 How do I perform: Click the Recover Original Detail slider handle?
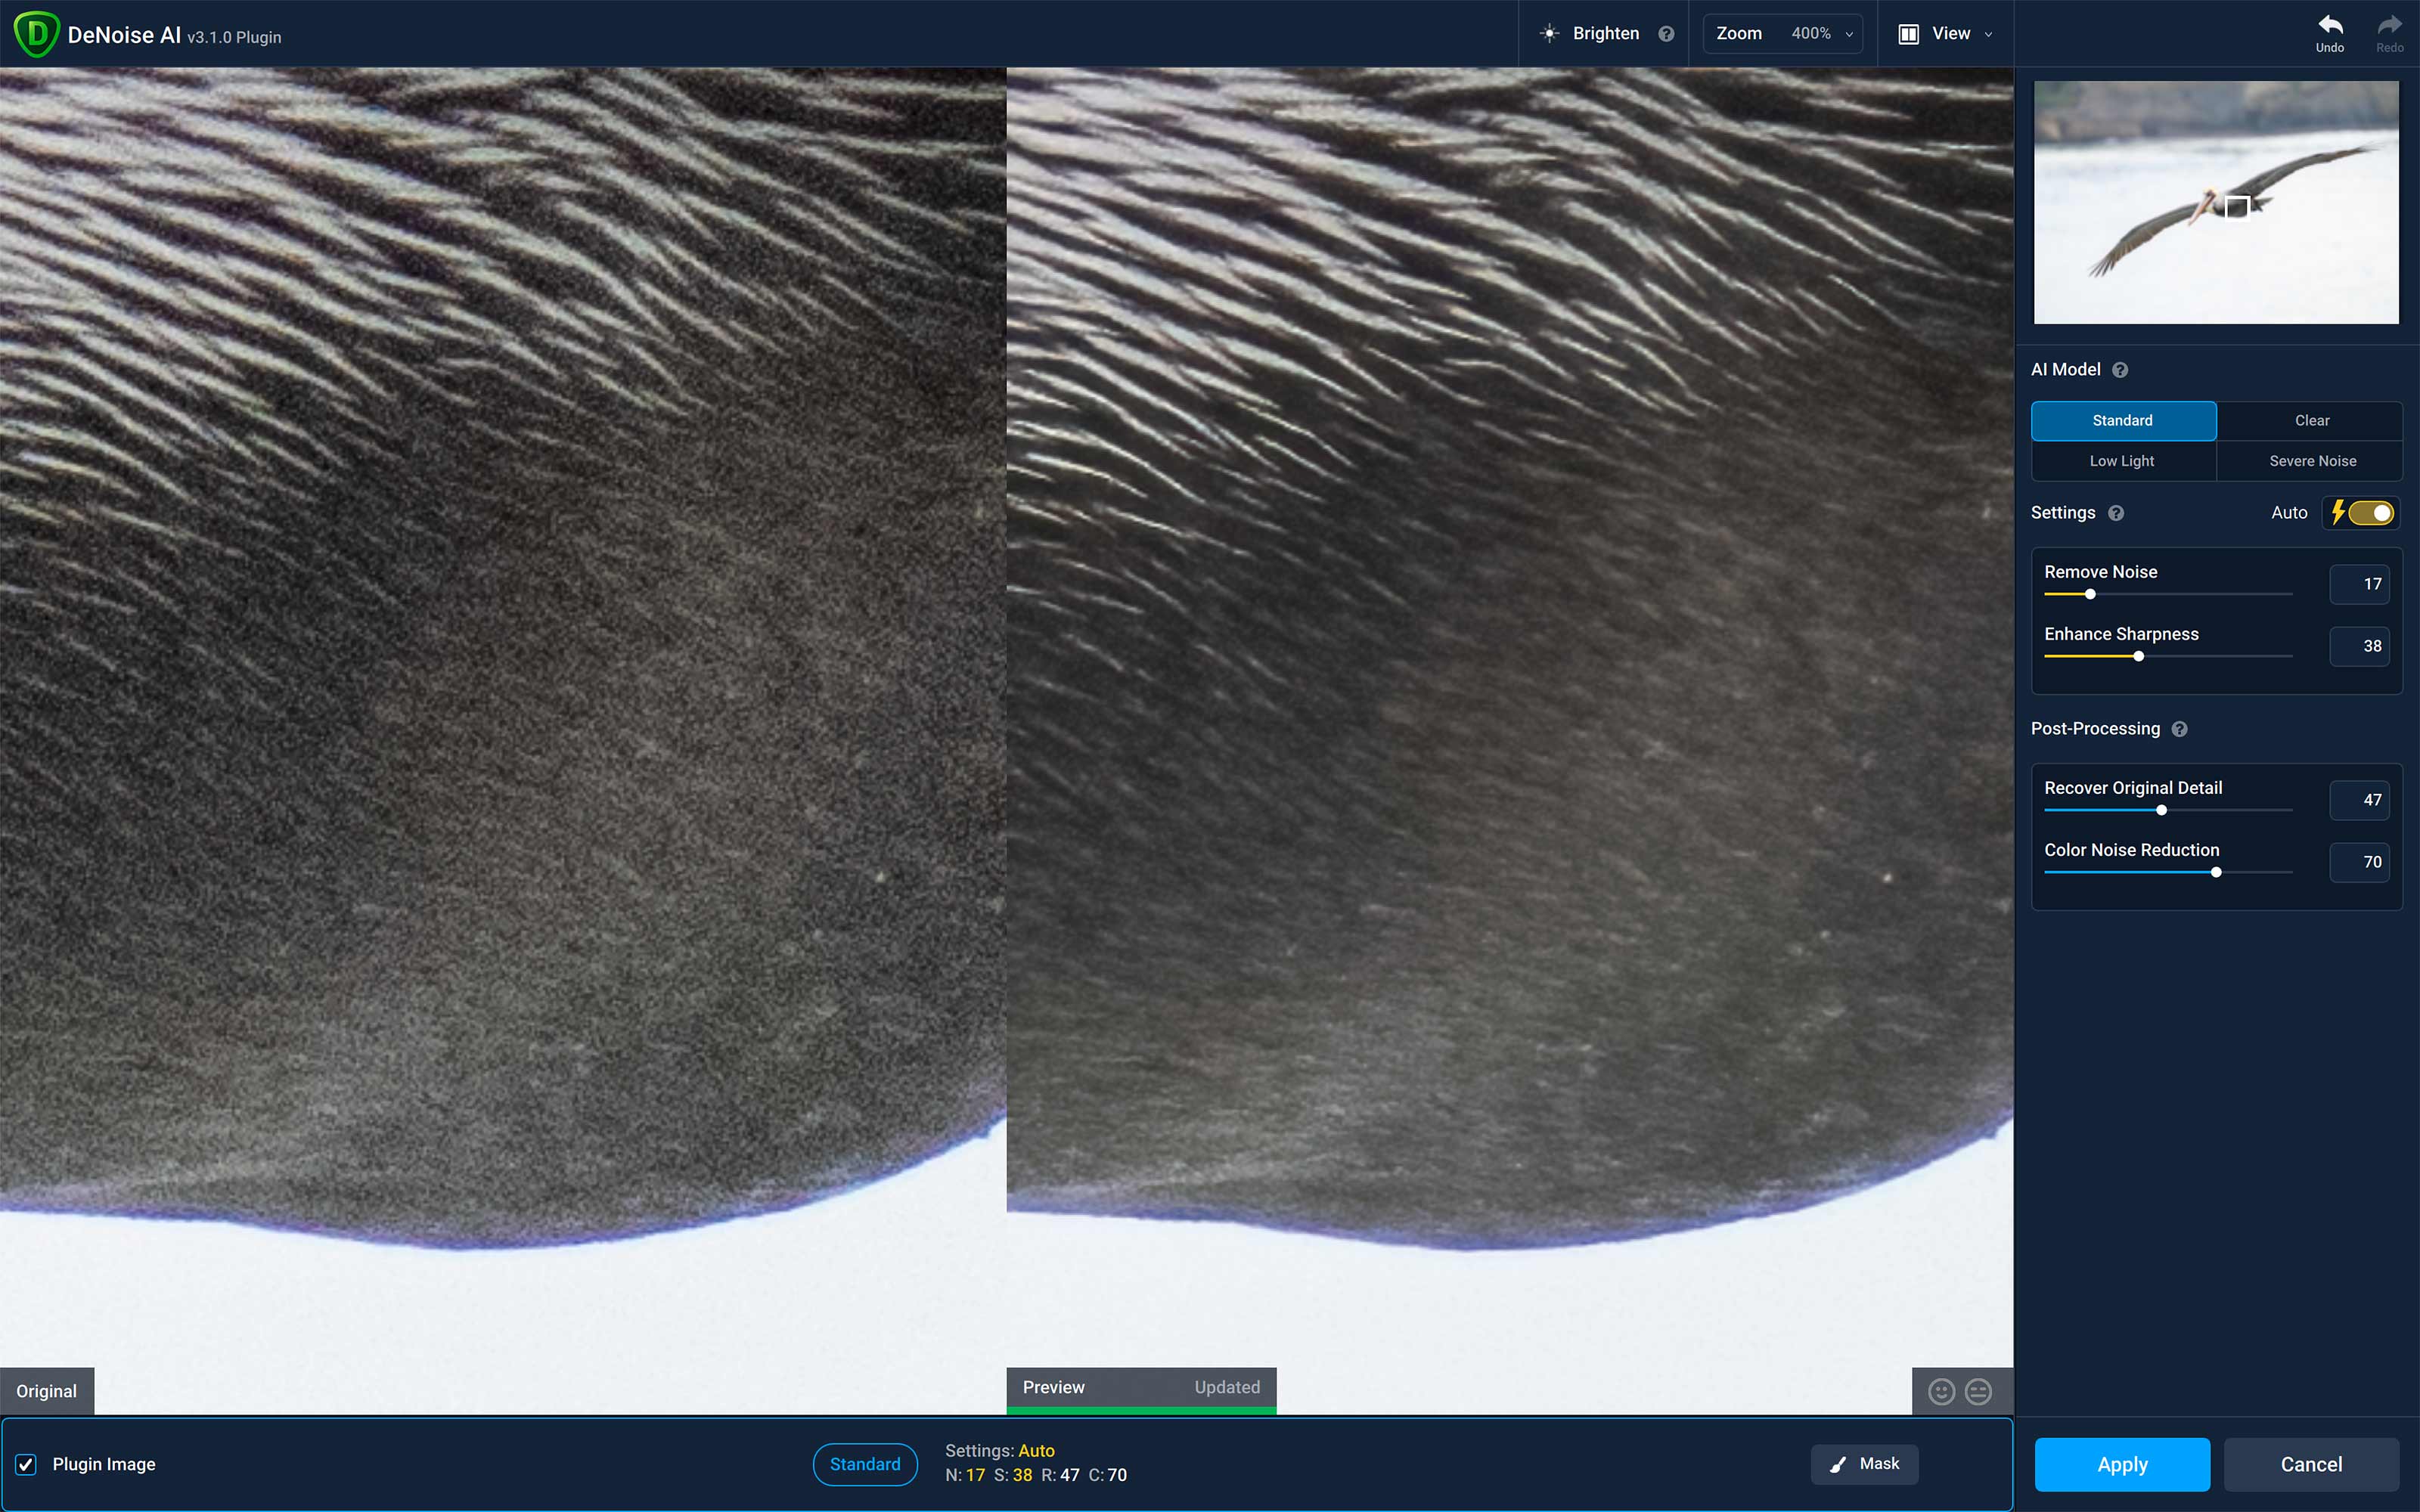pos(2162,810)
